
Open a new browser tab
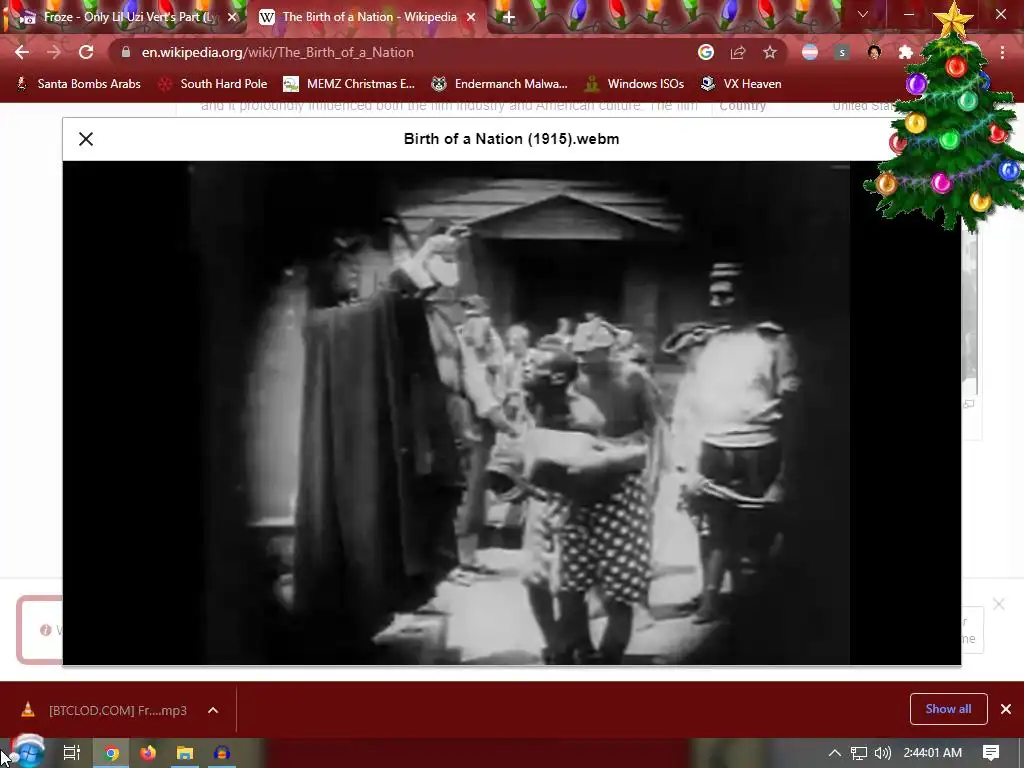pos(509,18)
